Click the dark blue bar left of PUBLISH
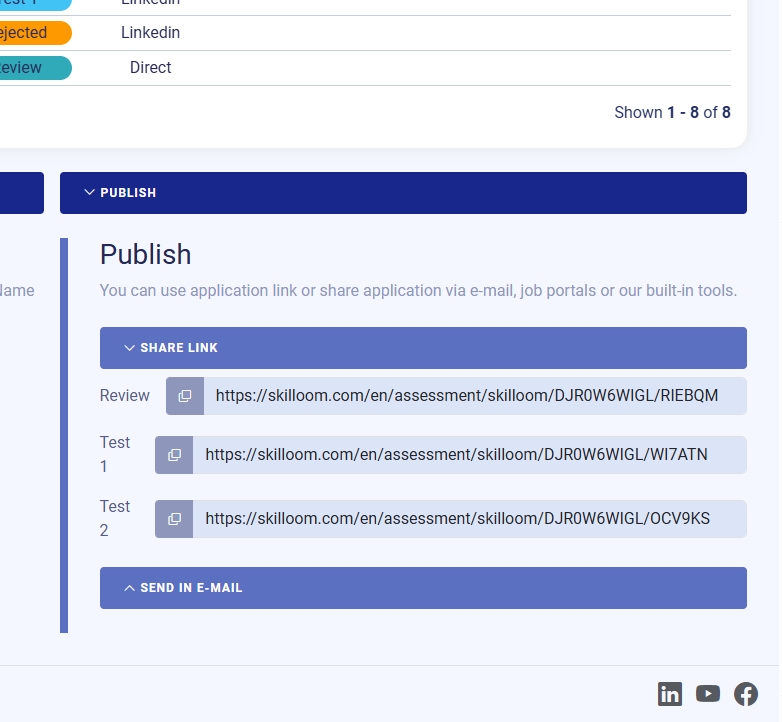 pos(21,193)
